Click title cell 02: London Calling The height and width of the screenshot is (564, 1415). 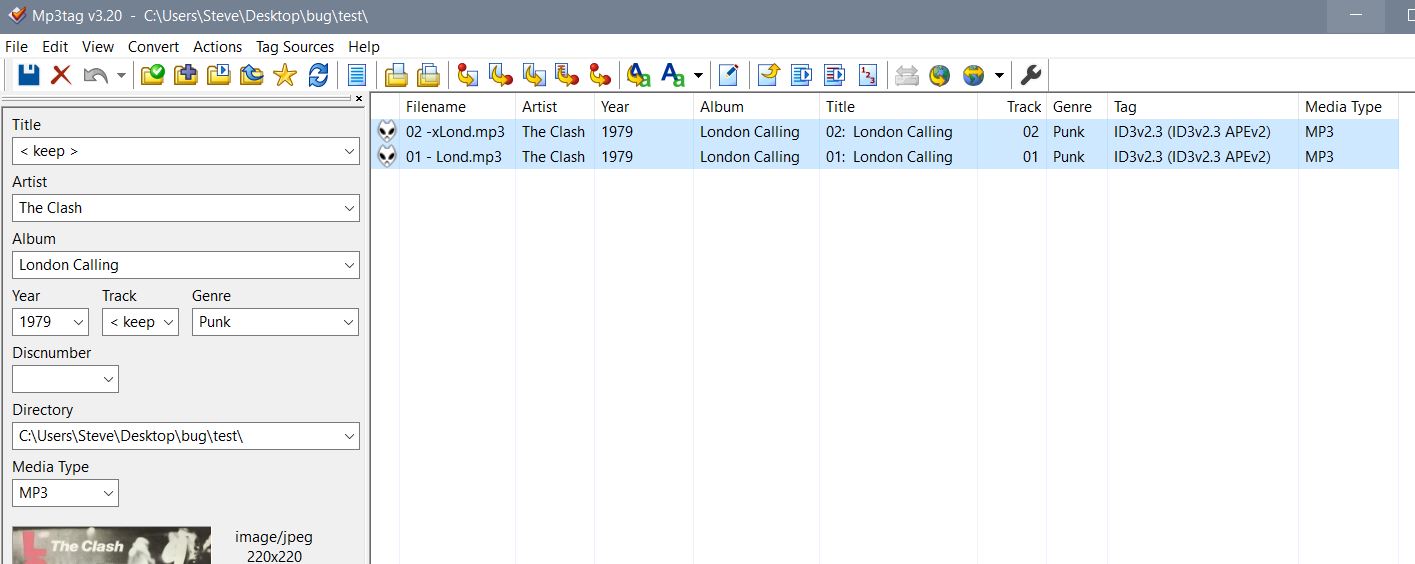(889, 131)
